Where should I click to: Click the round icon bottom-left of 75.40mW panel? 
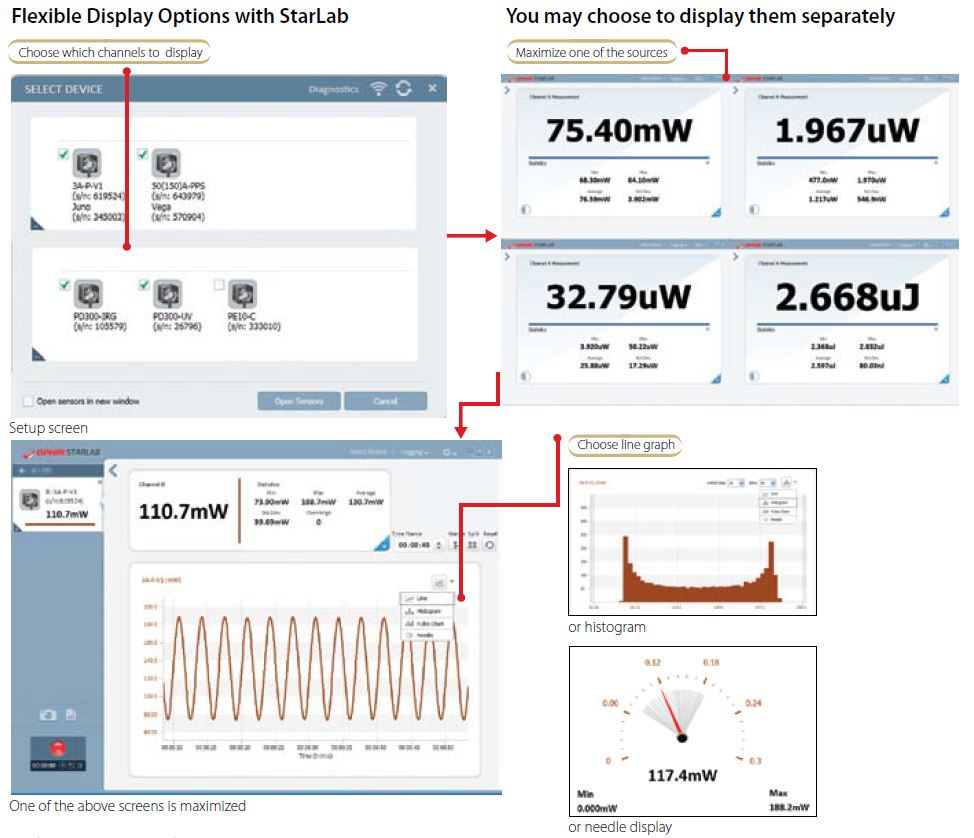(x=526, y=210)
